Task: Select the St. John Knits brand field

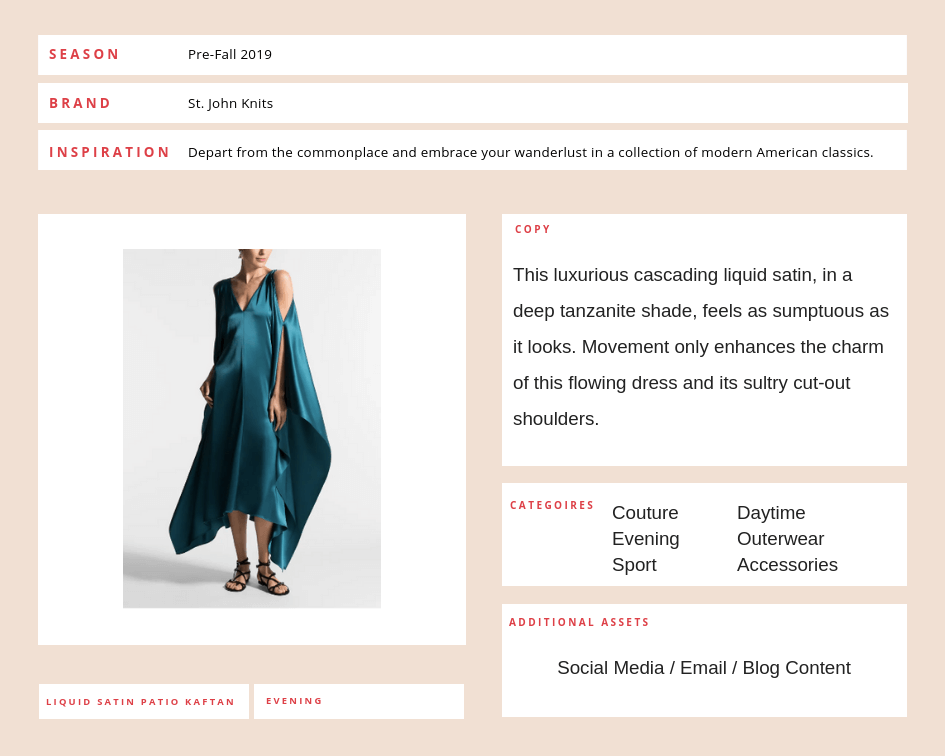Action: click(x=230, y=104)
